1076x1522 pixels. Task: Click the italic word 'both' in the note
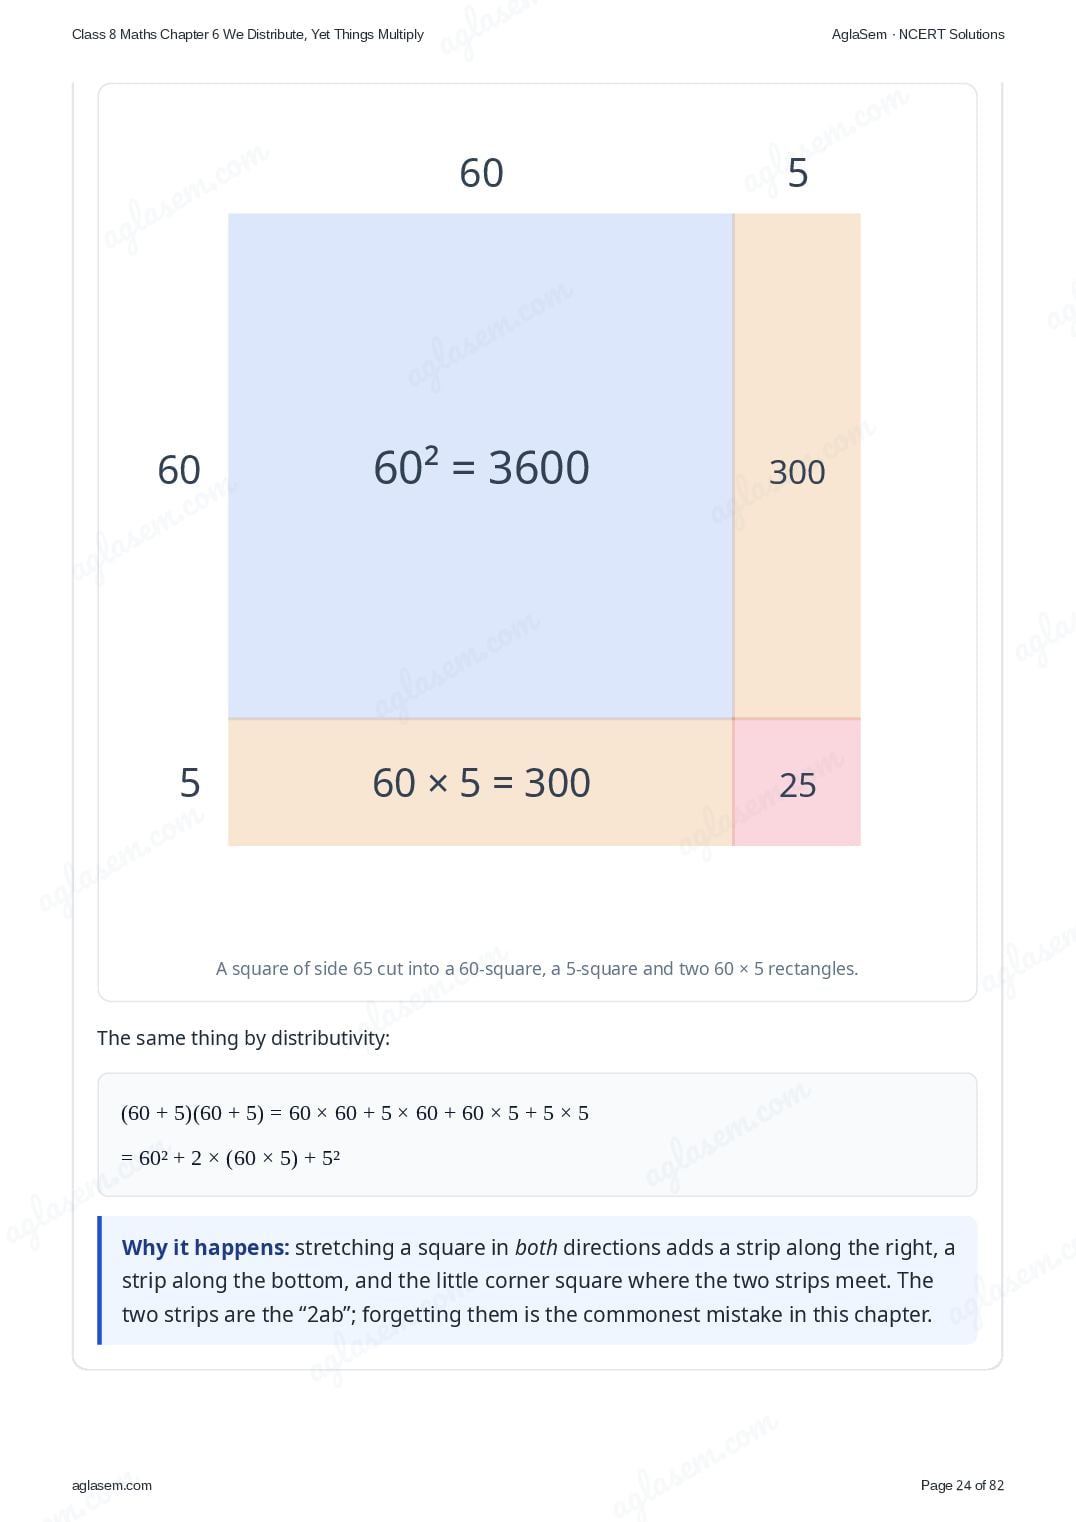[536, 1247]
